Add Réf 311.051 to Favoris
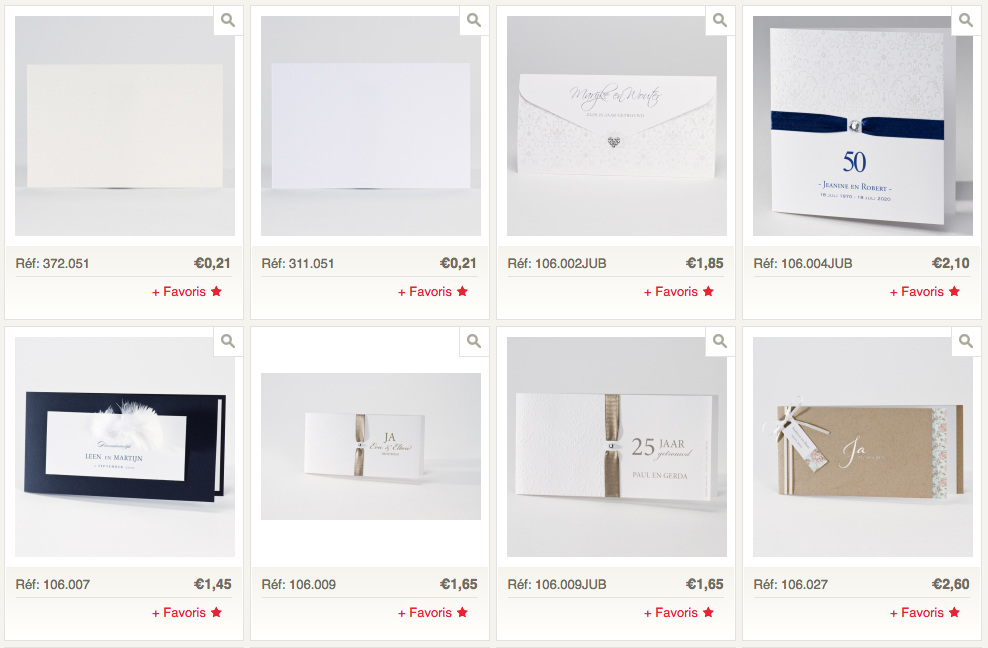 432,291
